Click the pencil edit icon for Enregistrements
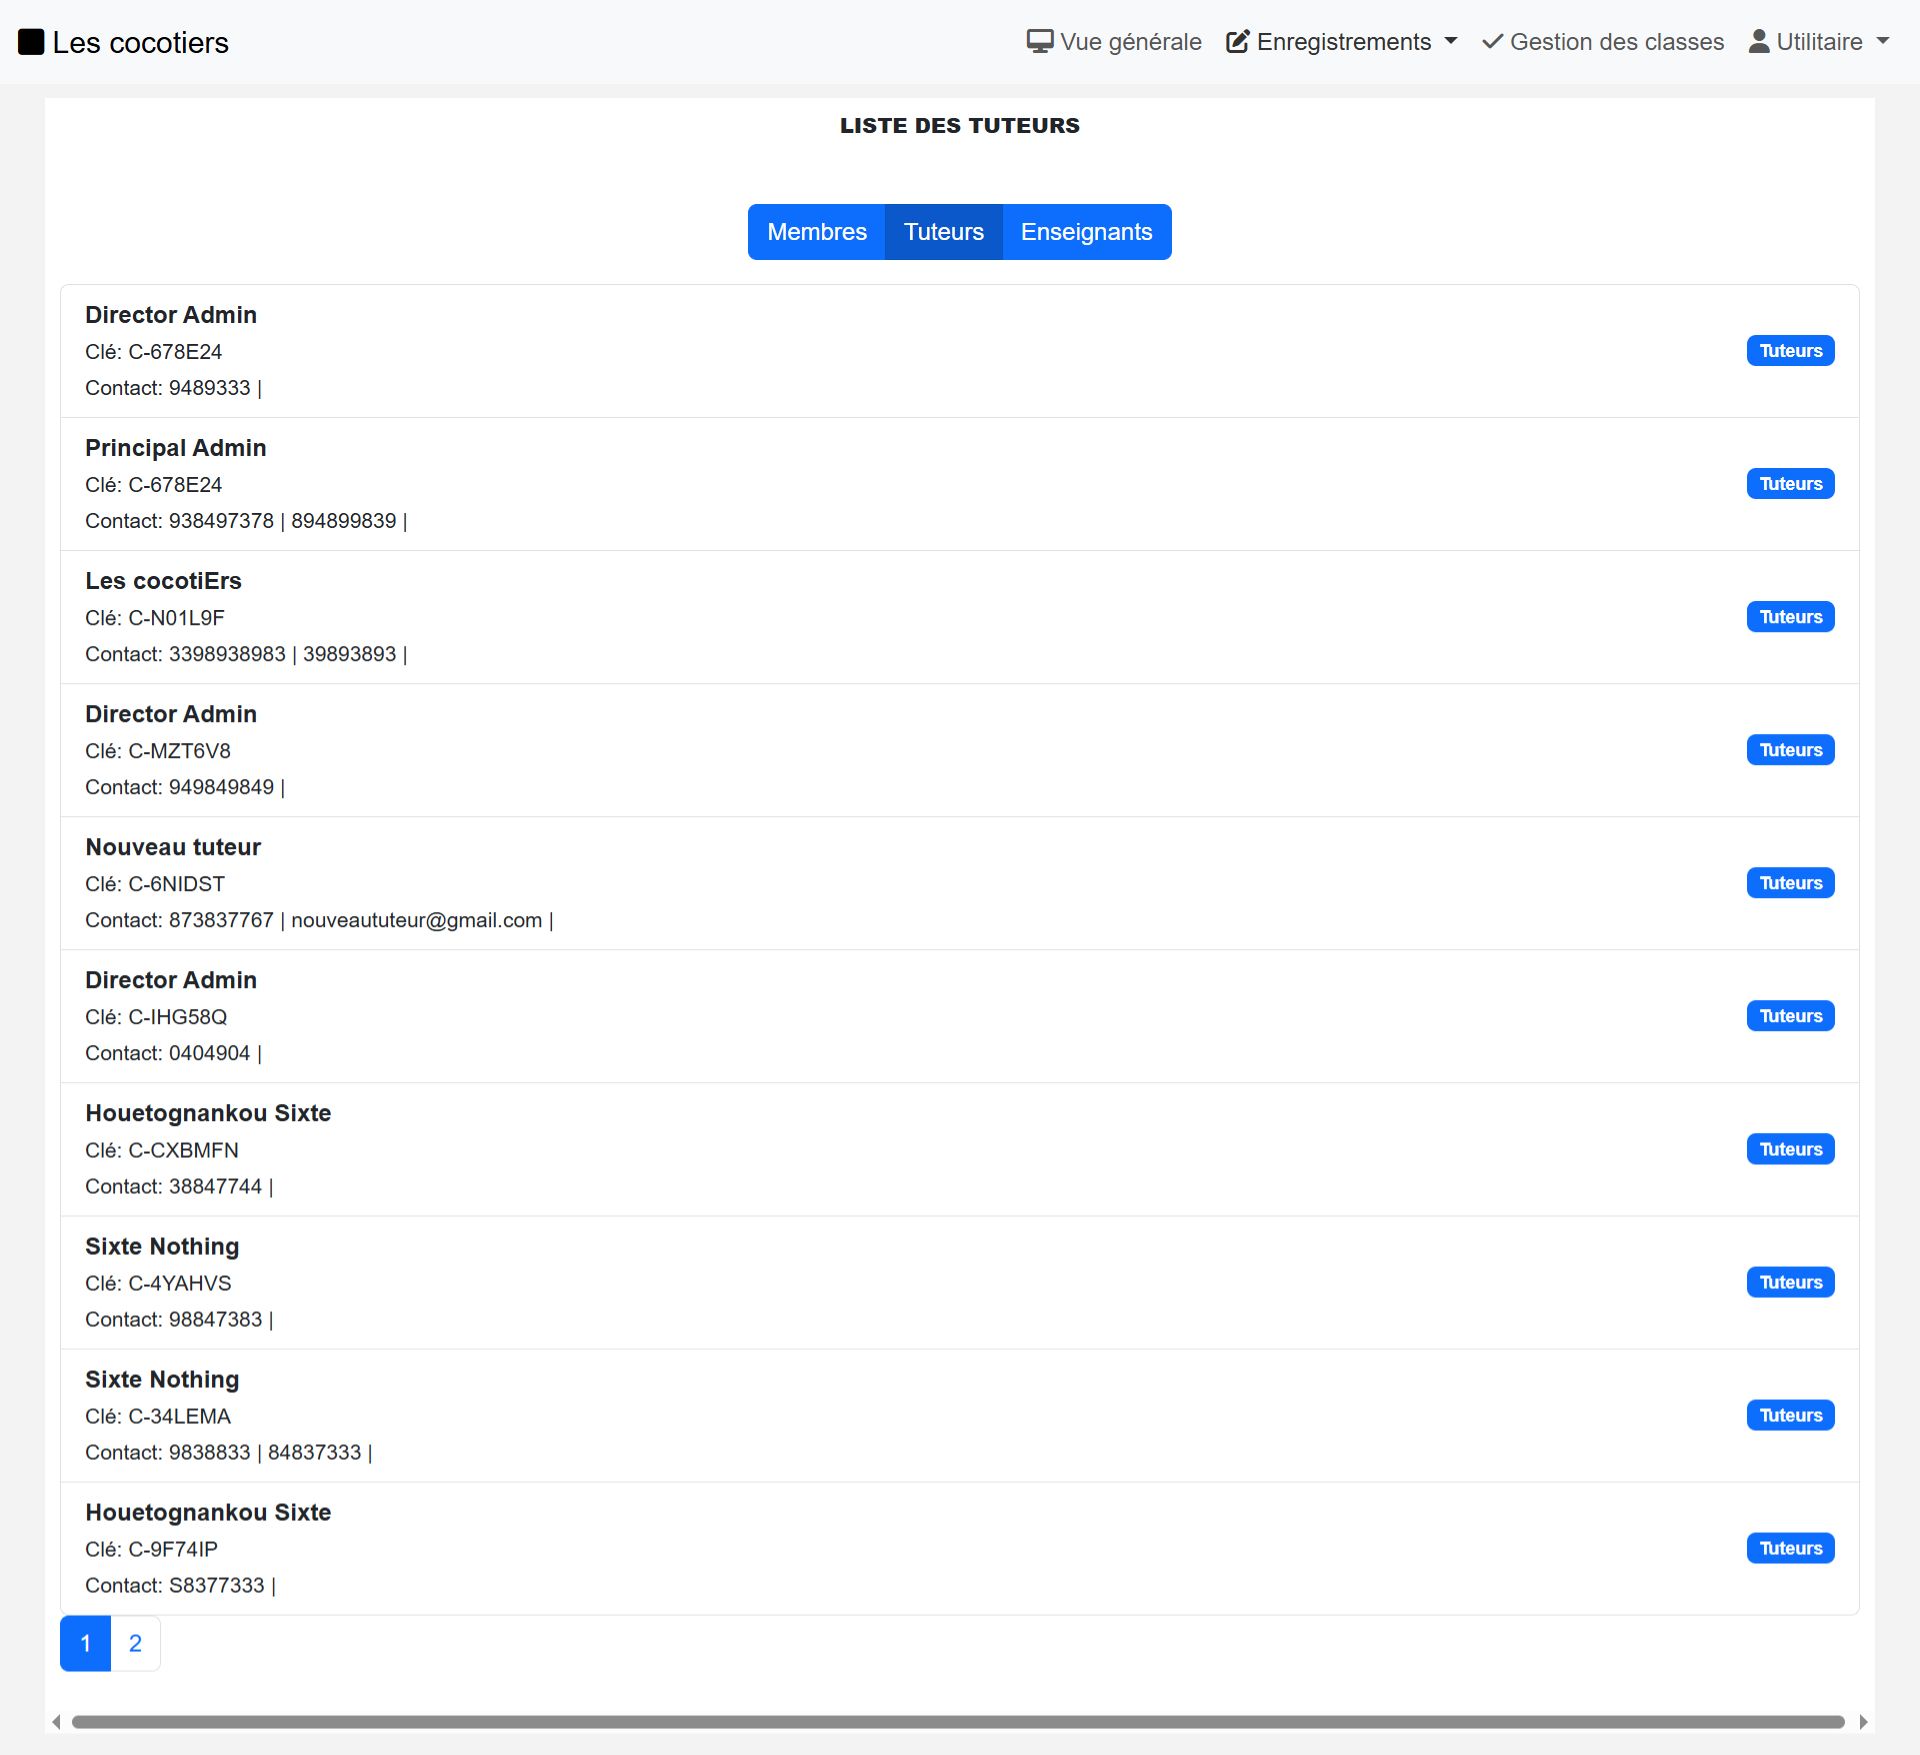The width and height of the screenshot is (1920, 1755). click(x=1237, y=42)
